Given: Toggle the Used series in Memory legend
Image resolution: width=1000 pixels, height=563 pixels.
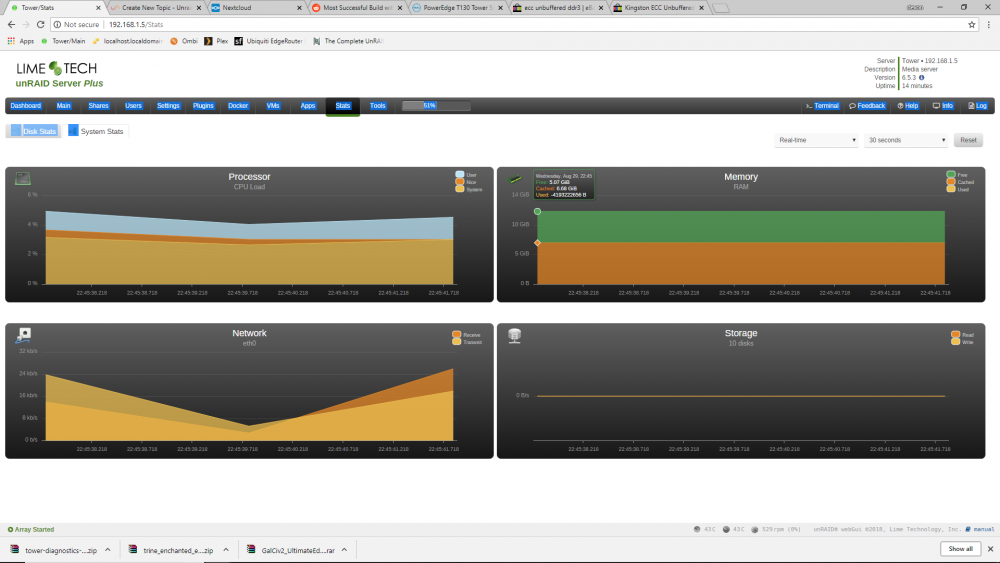Looking at the screenshot, I should coord(958,189).
